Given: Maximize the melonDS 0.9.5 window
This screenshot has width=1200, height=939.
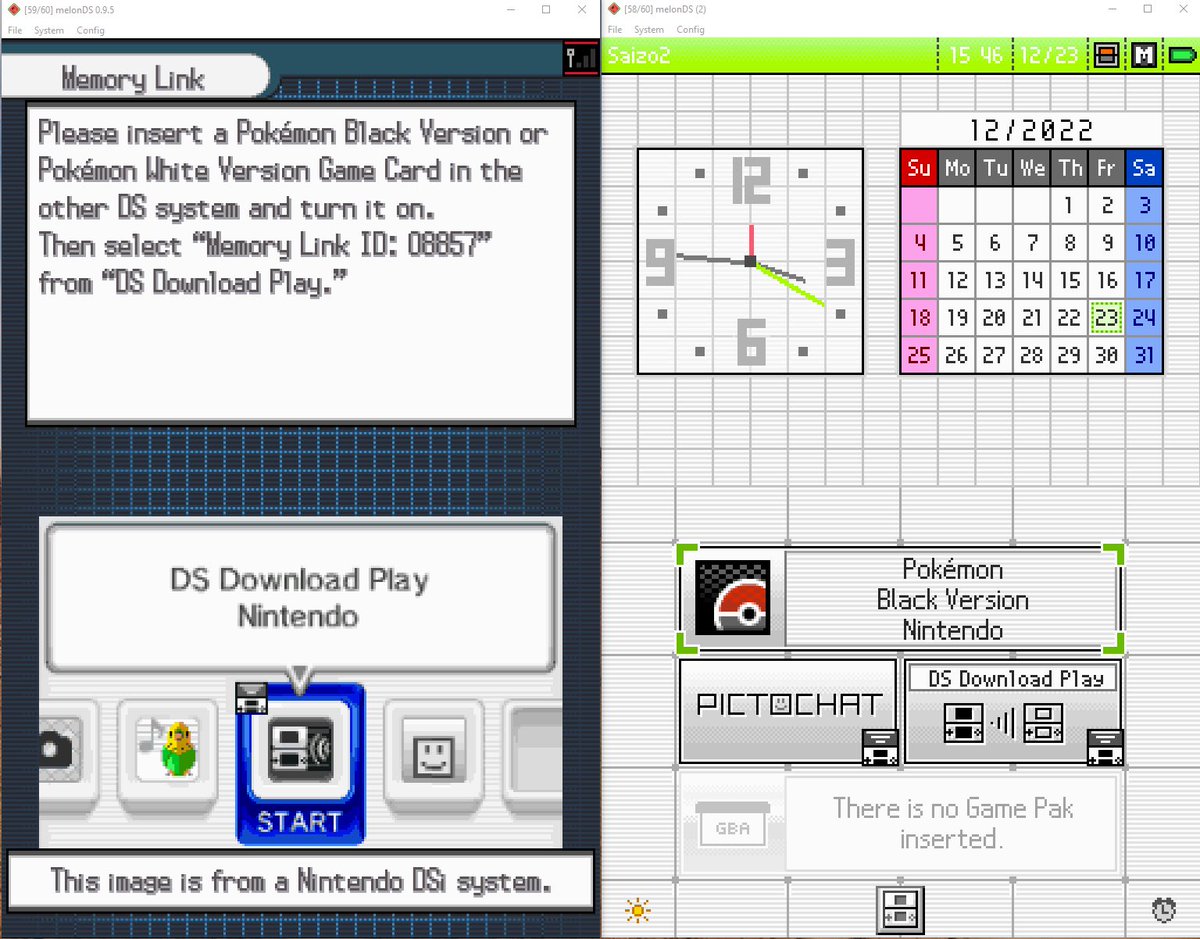Looking at the screenshot, I should [x=546, y=10].
